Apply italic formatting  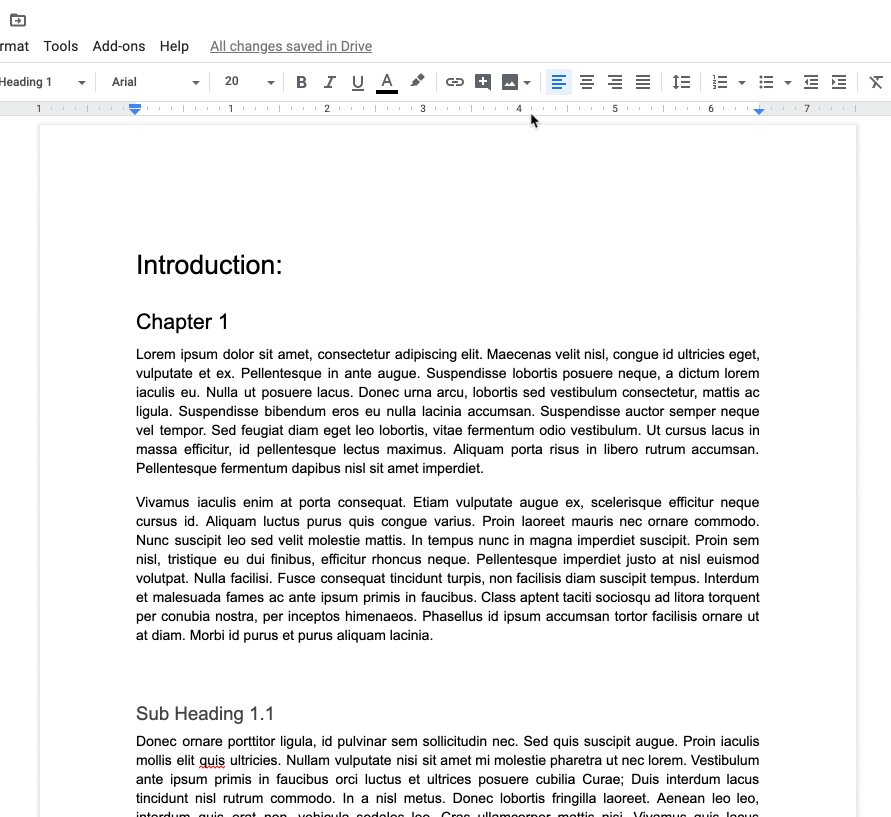coord(329,82)
